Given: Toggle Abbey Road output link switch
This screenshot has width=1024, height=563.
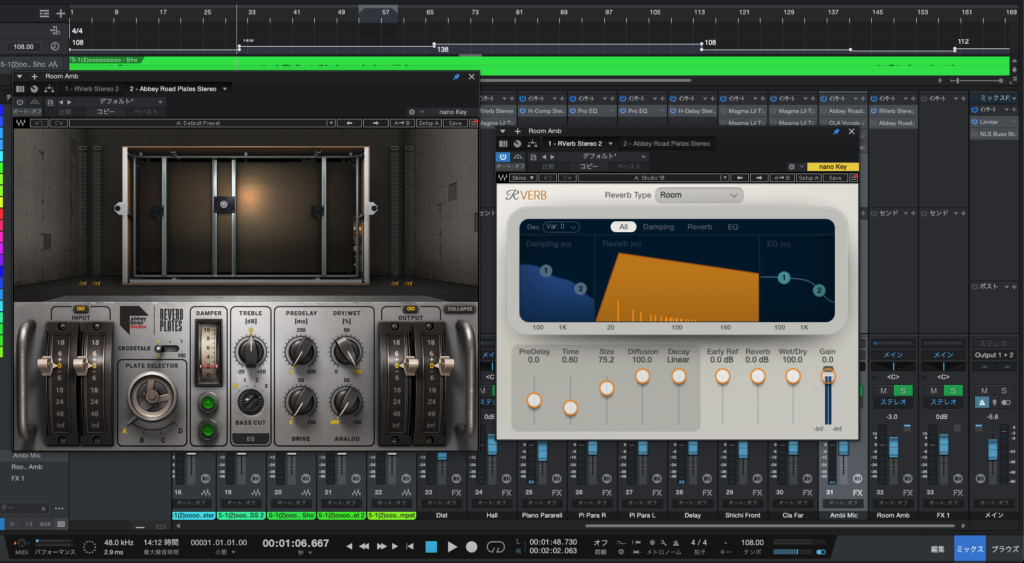Looking at the screenshot, I should [x=410, y=308].
